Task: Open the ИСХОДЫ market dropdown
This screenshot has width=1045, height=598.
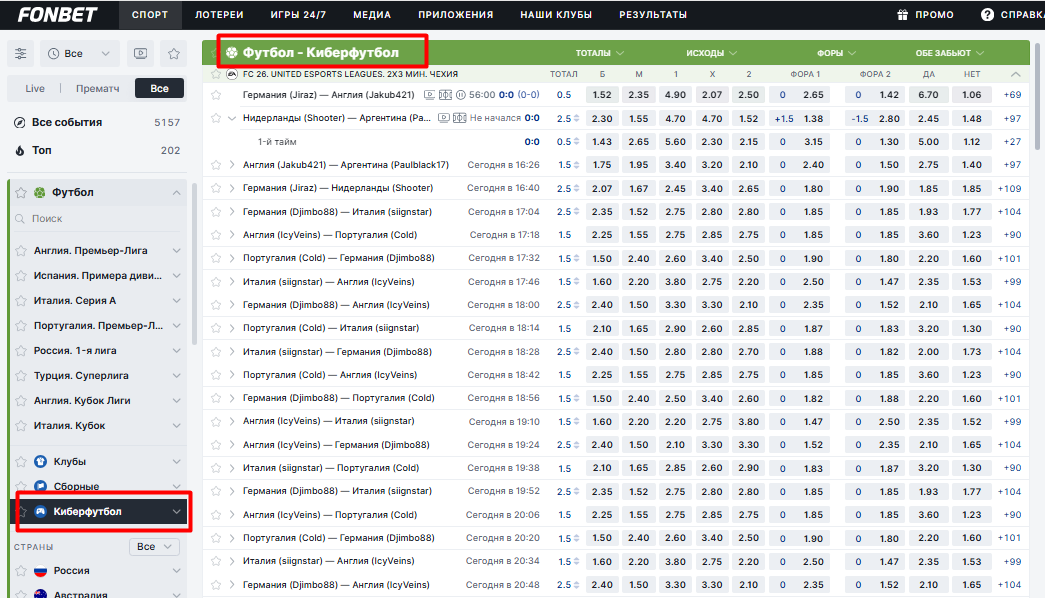Action: (x=712, y=53)
